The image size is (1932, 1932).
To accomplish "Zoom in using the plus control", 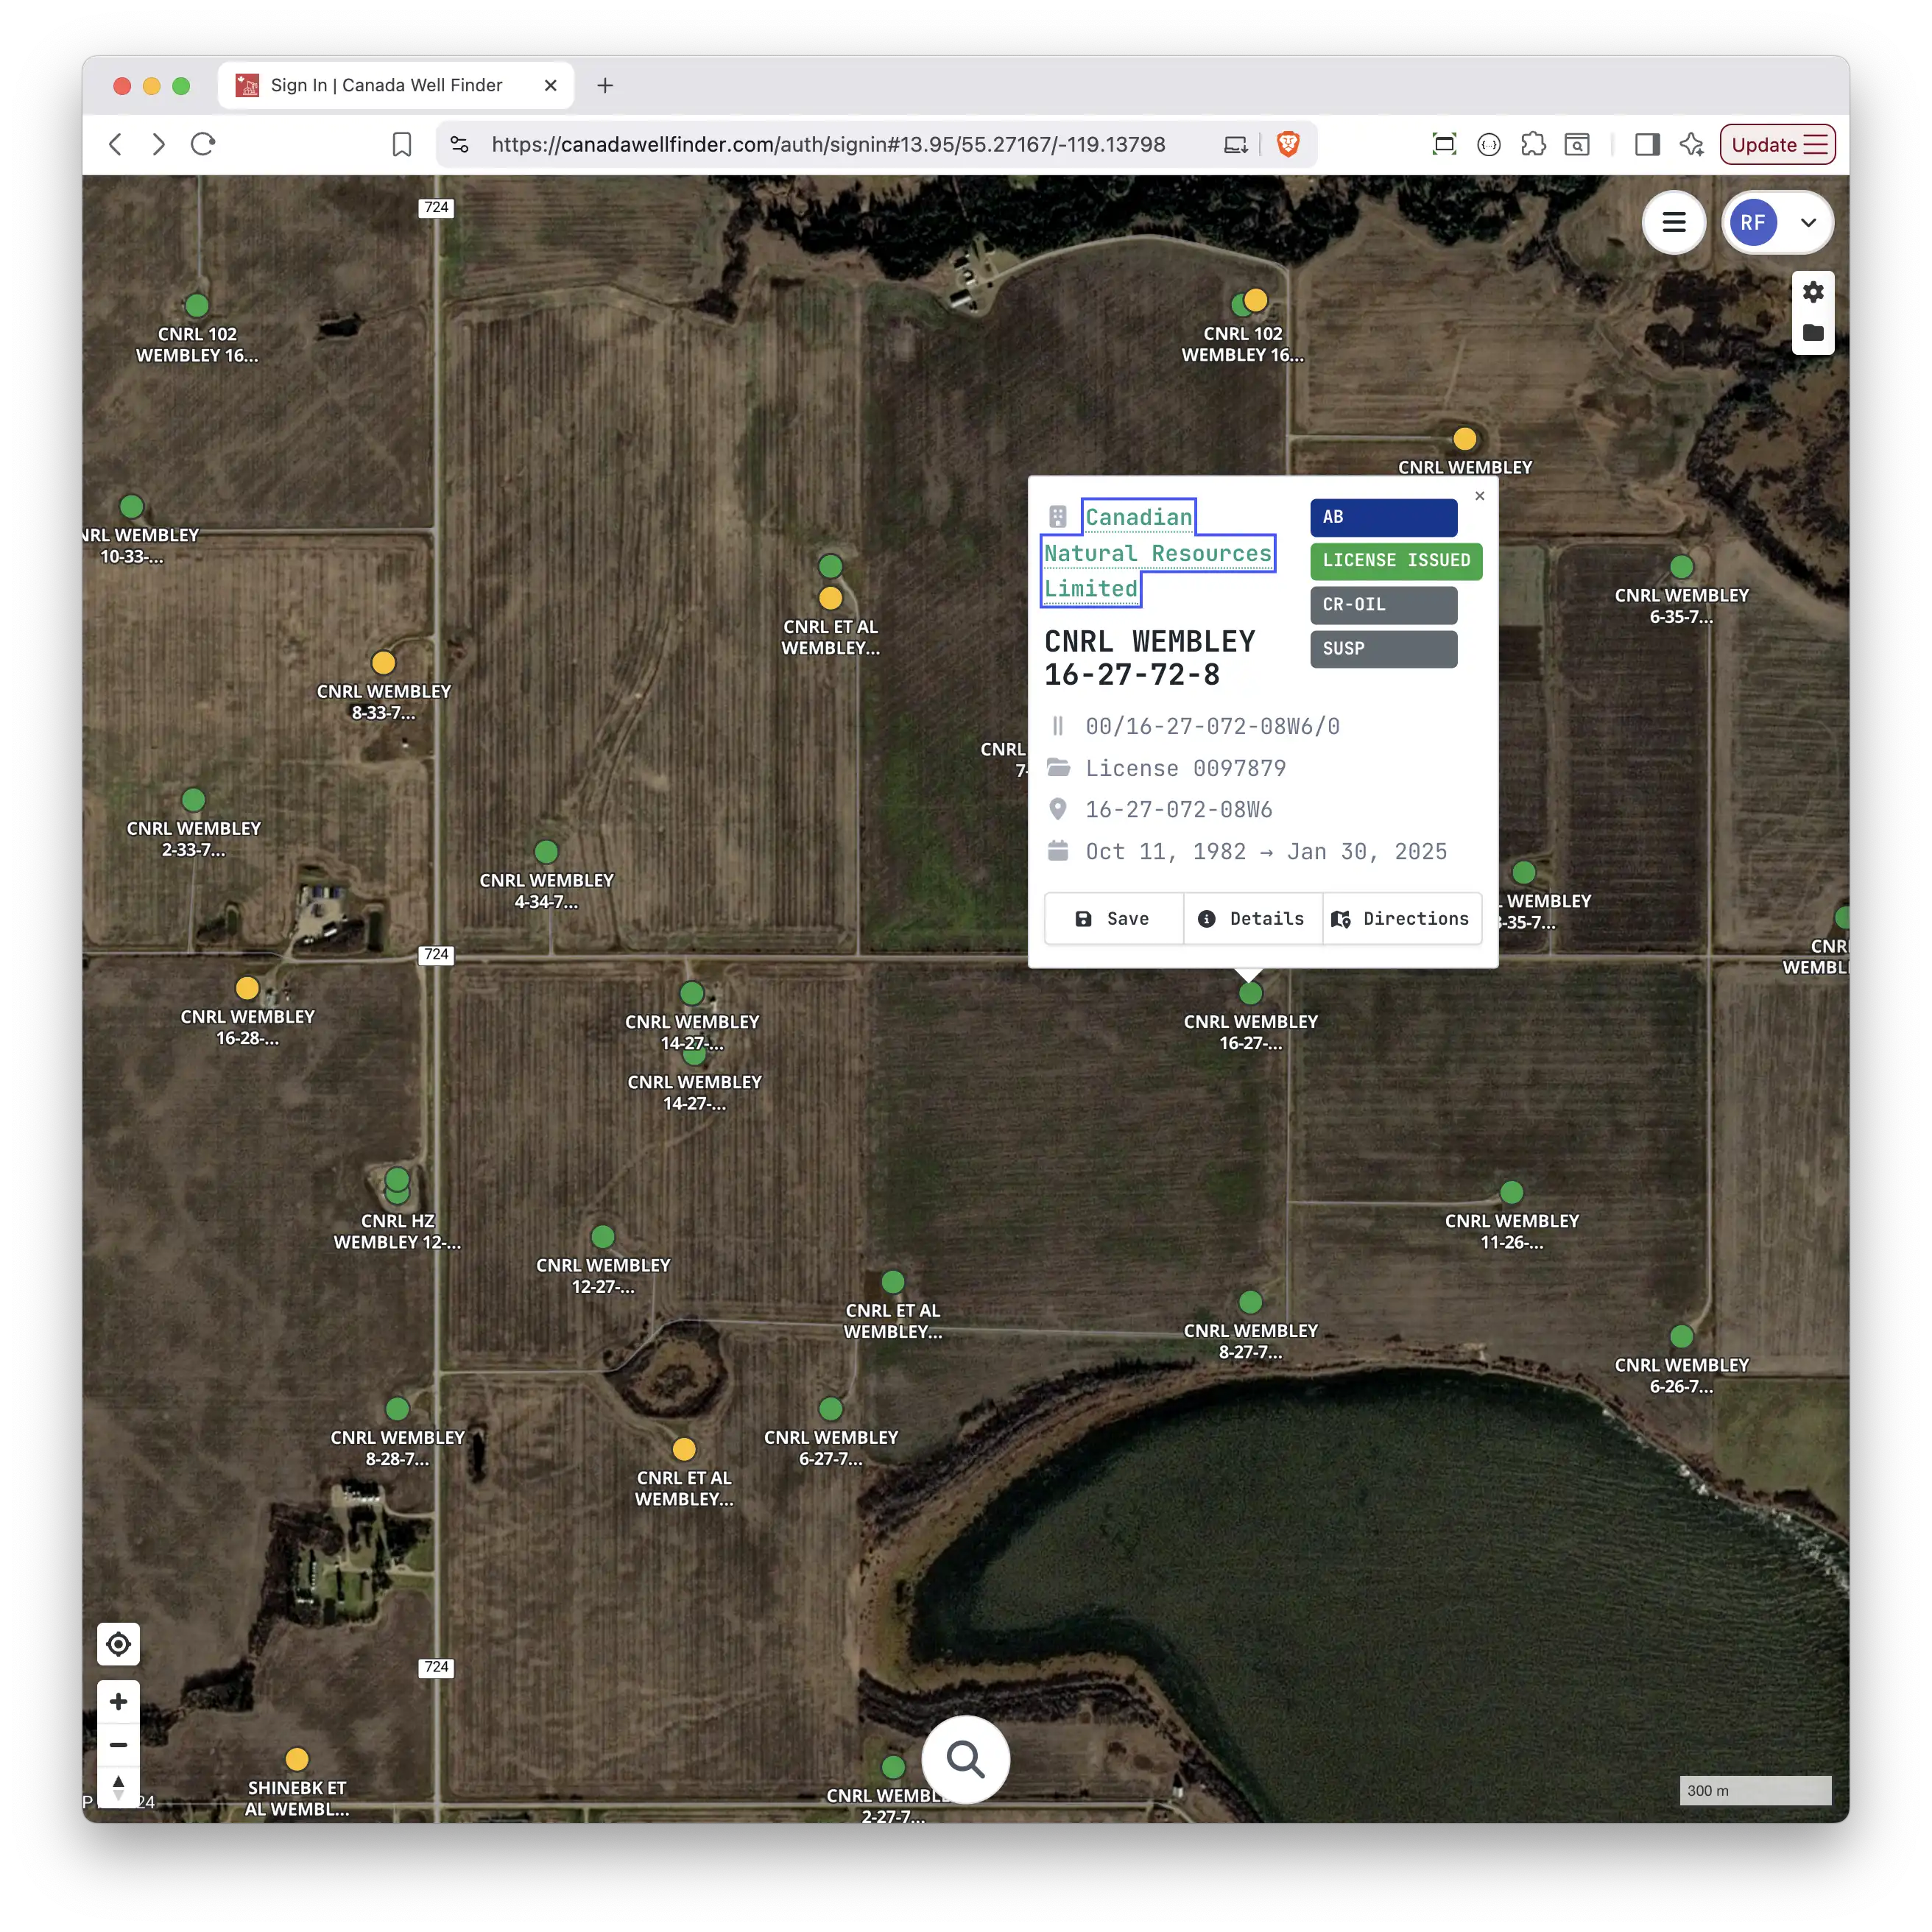I will pyautogui.click(x=118, y=1701).
